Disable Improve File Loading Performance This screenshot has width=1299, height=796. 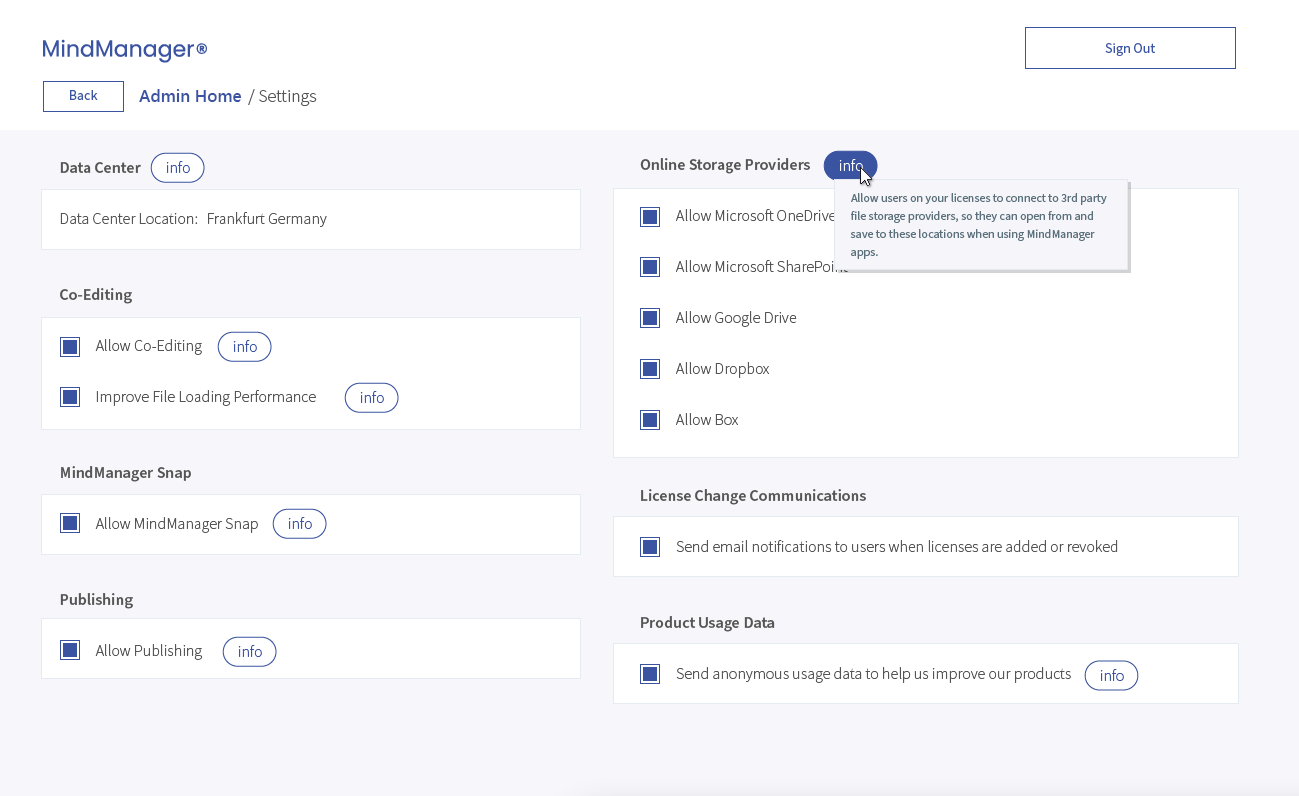tap(70, 398)
